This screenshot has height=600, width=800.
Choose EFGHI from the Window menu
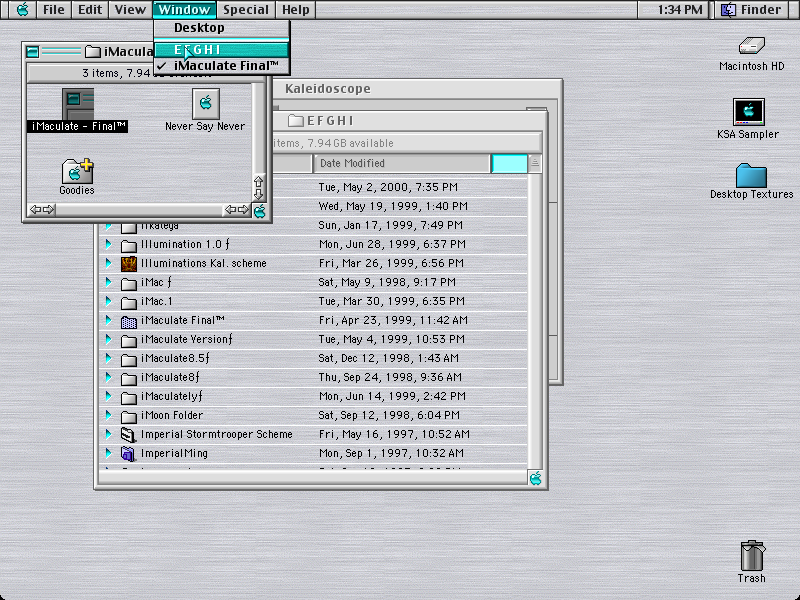[x=222, y=49]
